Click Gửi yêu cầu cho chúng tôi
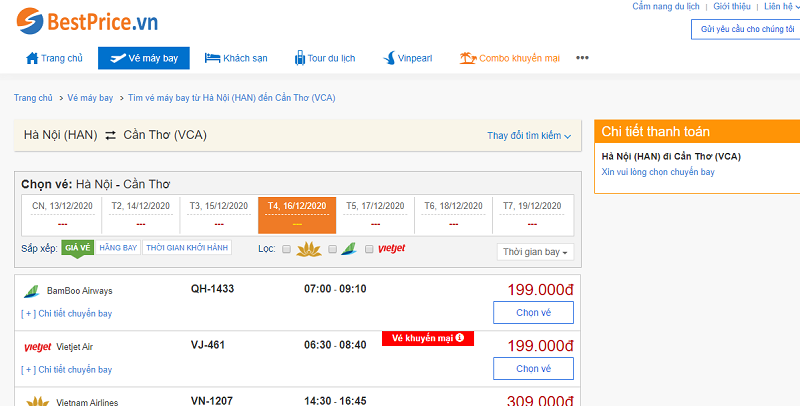Screen dimensions: 800x406 click(745, 29)
